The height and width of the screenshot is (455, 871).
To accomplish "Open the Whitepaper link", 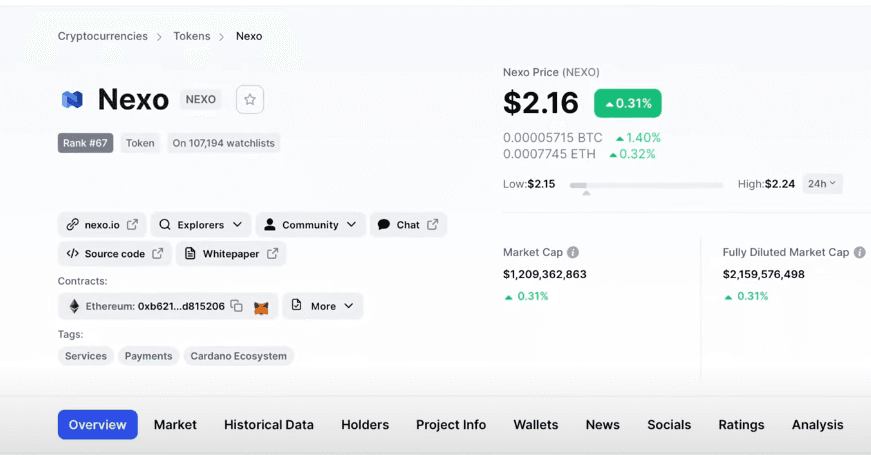I will [x=231, y=253].
